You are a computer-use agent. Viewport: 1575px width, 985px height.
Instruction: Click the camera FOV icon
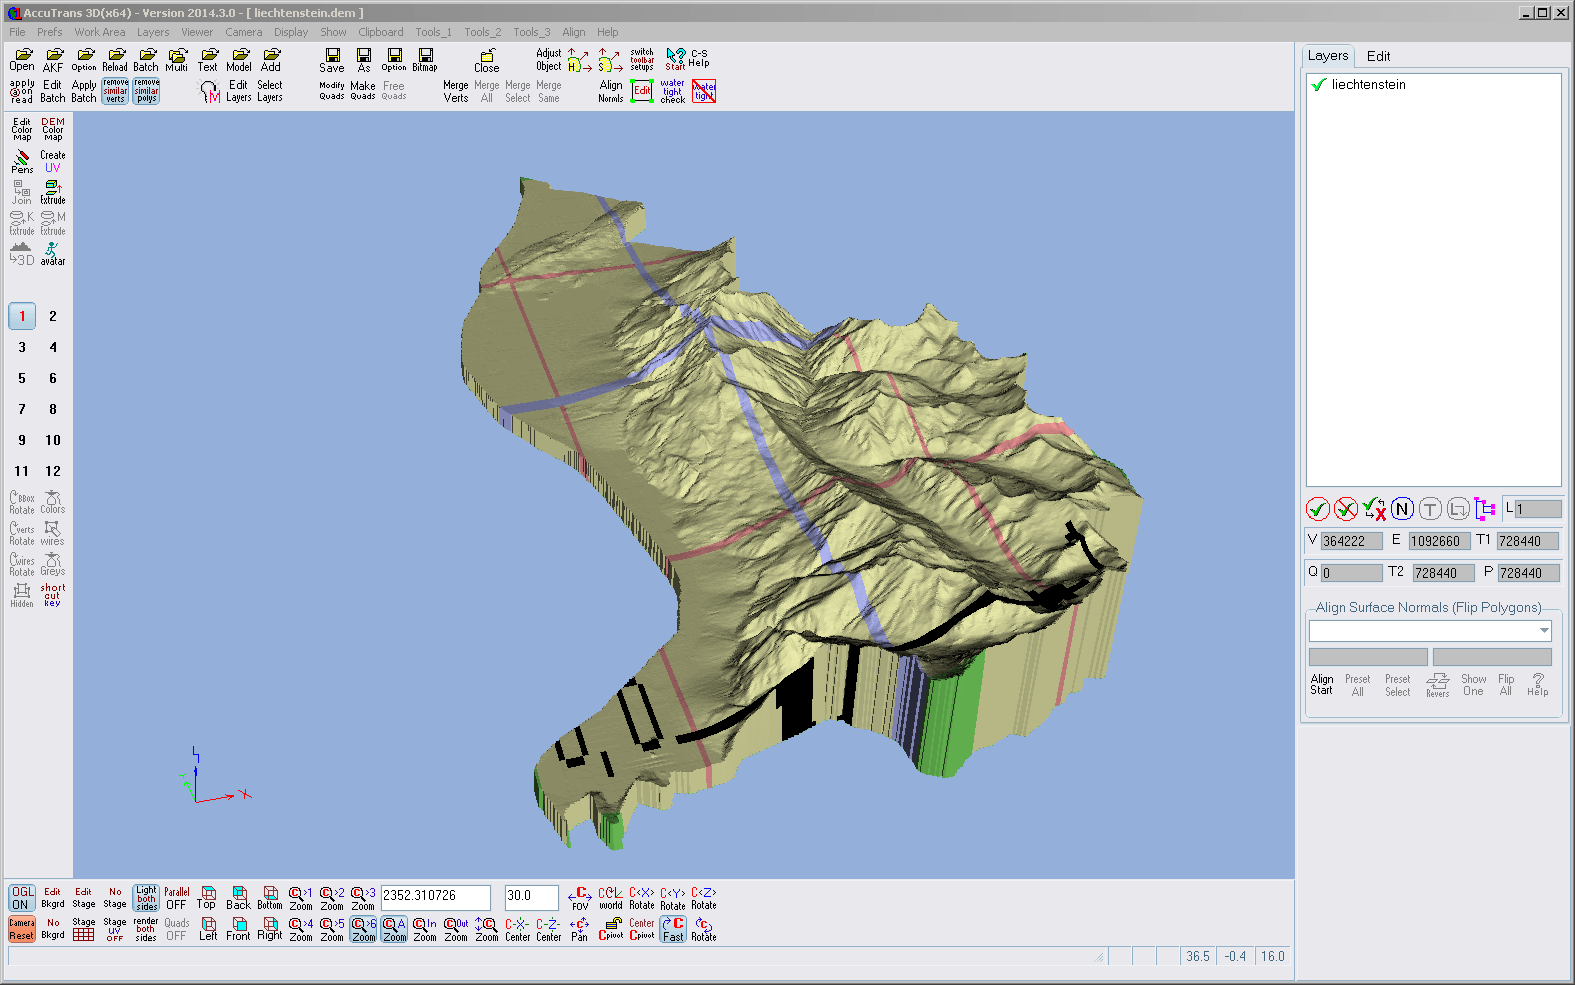[x=580, y=897]
